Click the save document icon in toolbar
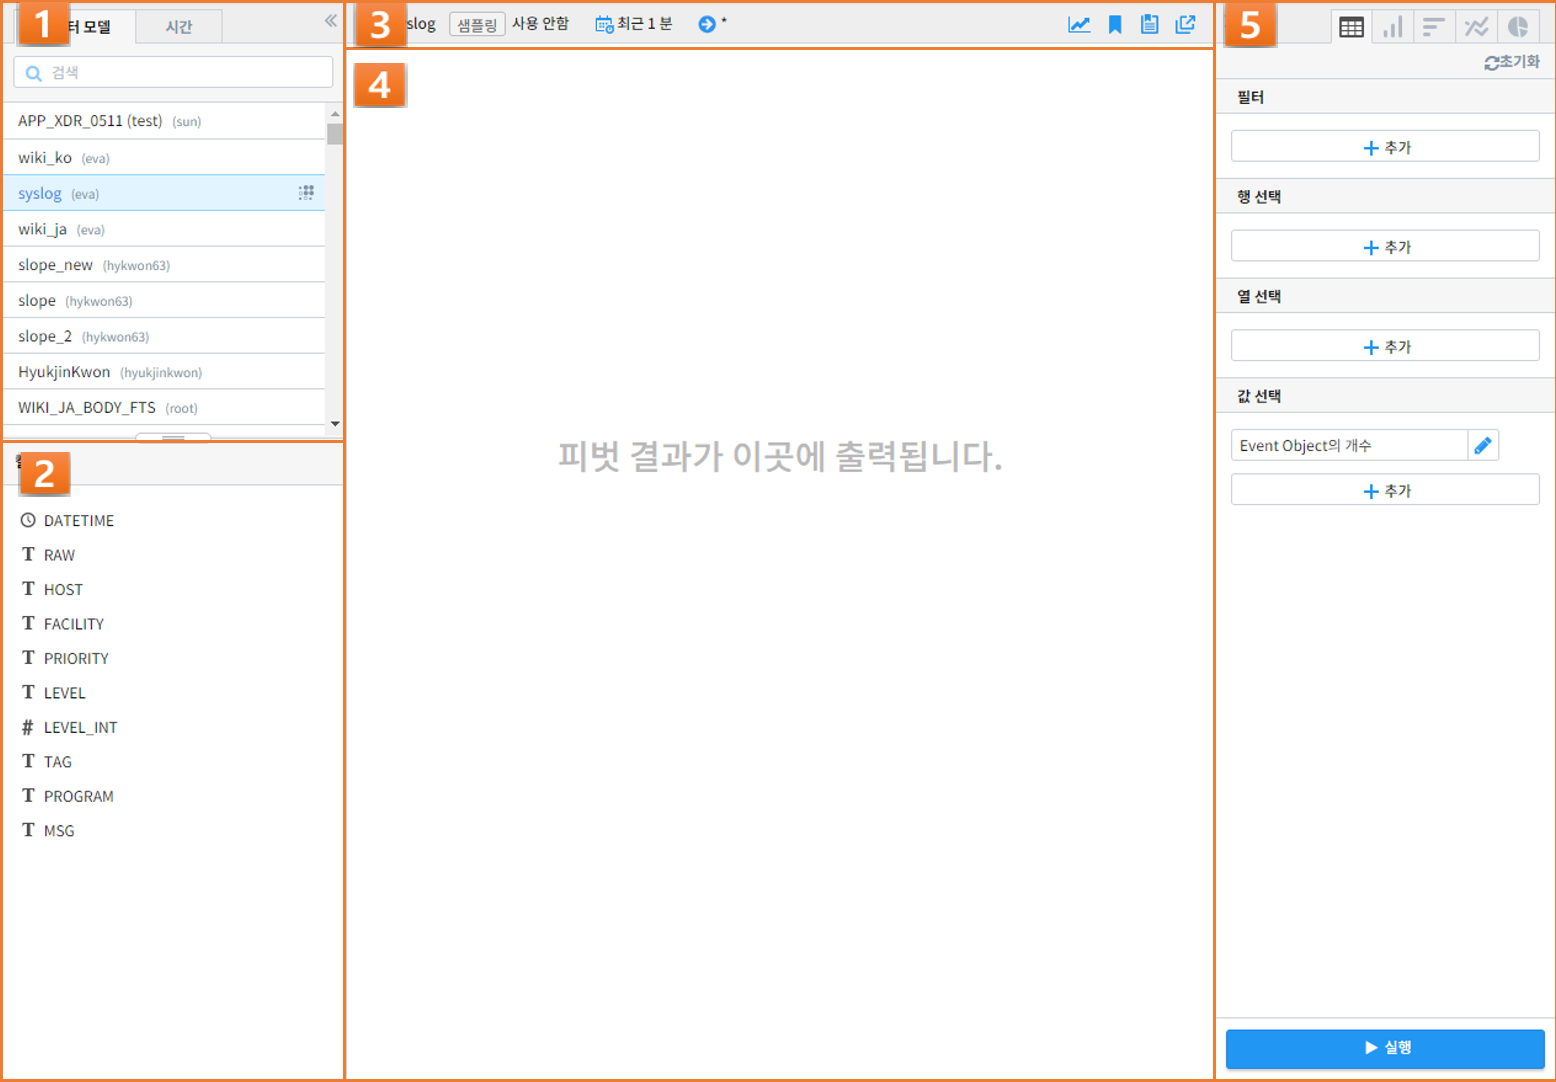 click(x=1150, y=24)
